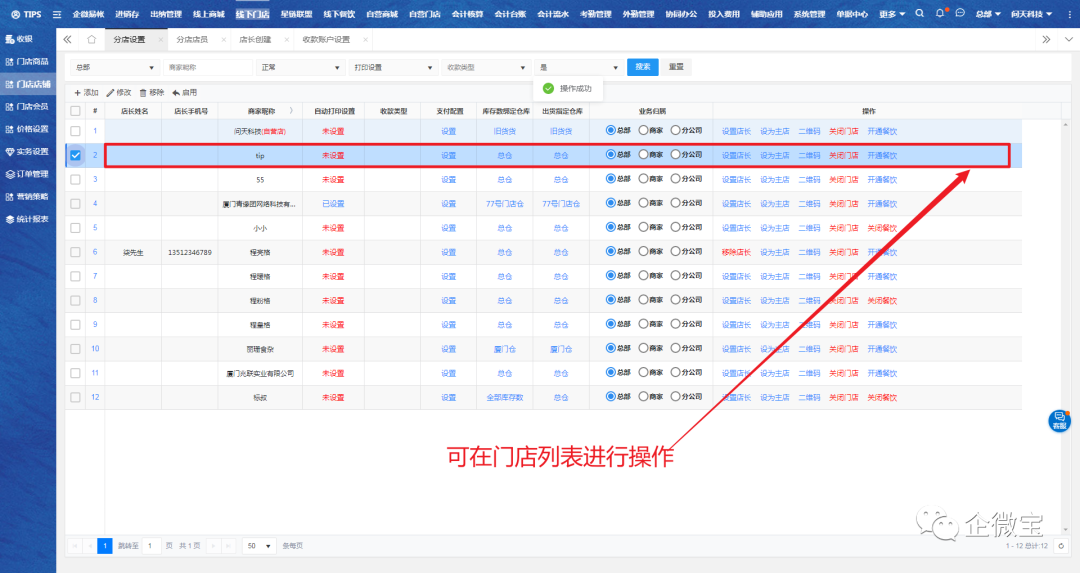The image size is (1080, 573).
Task: Select 商家 radio button in row 3
Action: [x=644, y=179]
